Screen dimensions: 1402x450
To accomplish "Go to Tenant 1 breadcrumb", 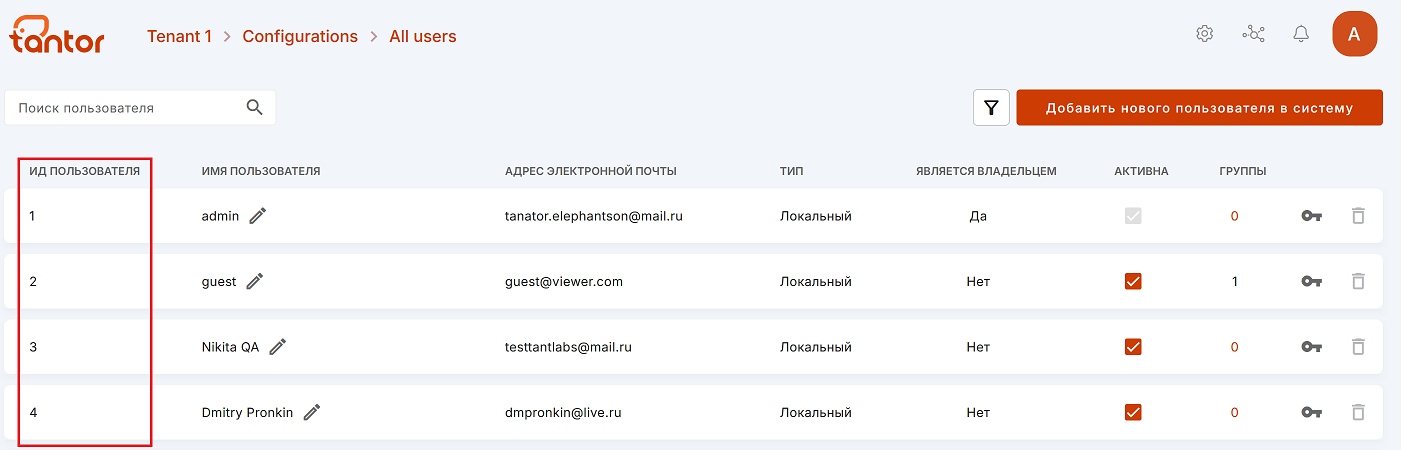I will pos(179,36).
